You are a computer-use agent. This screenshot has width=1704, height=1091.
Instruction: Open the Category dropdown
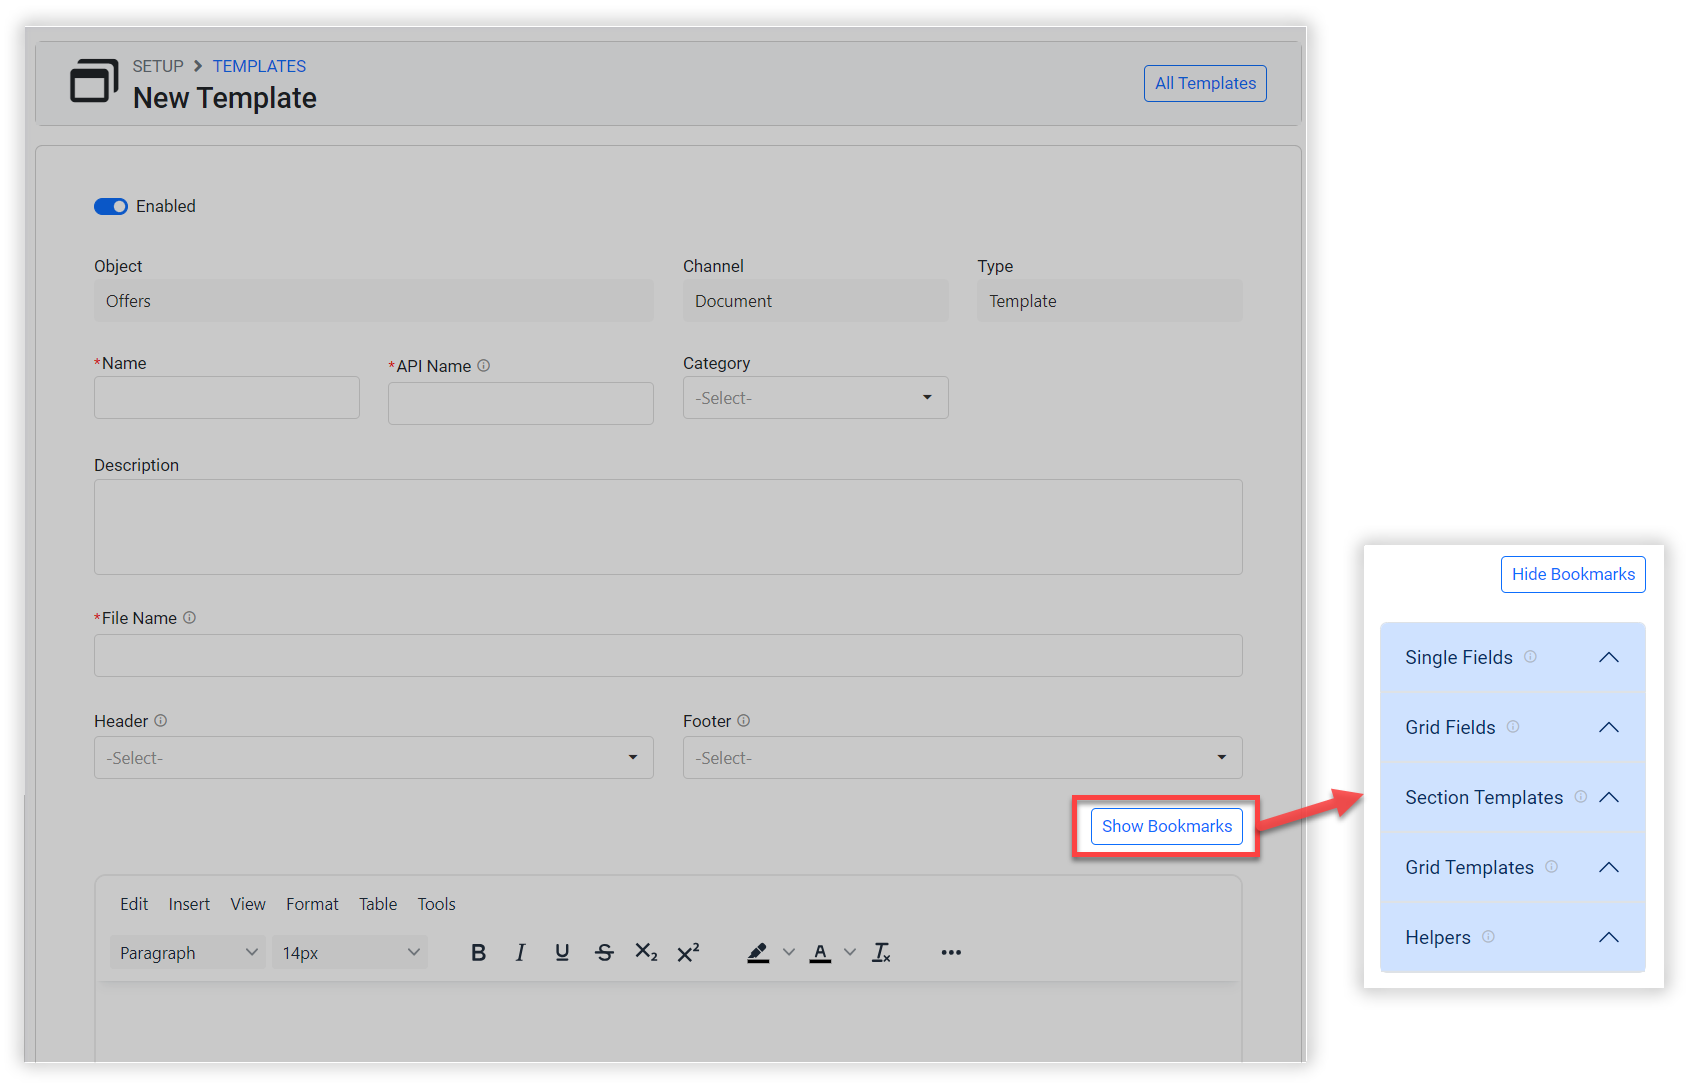pyautogui.click(x=815, y=398)
